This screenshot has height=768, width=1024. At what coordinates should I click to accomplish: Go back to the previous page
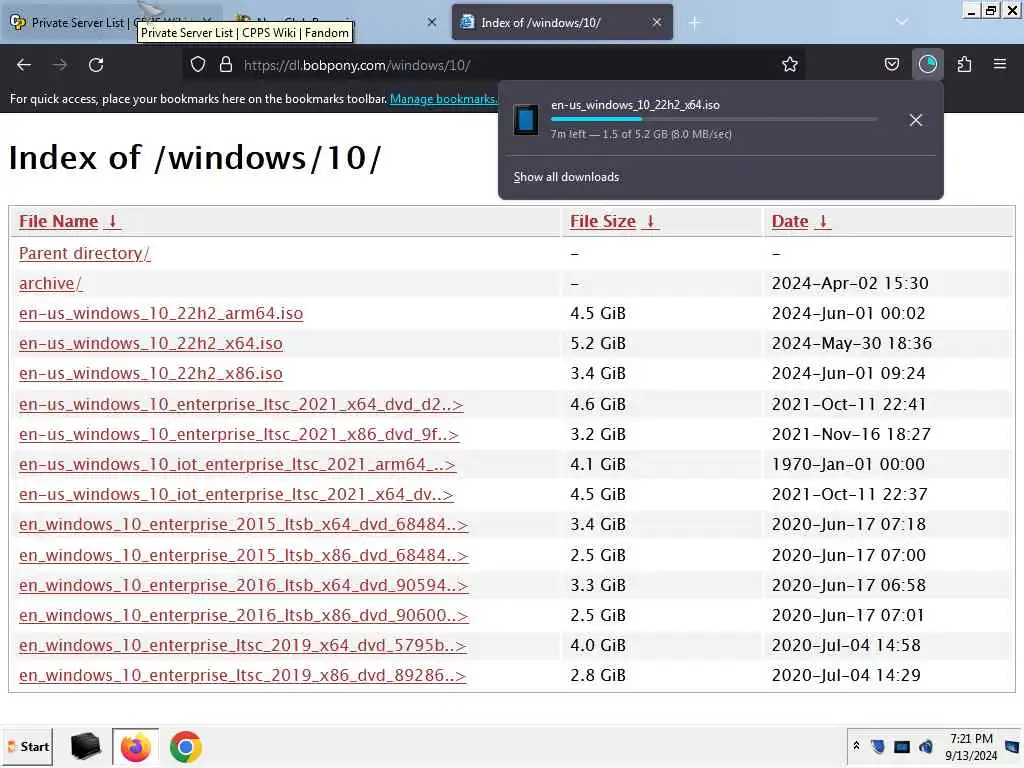tap(24, 65)
